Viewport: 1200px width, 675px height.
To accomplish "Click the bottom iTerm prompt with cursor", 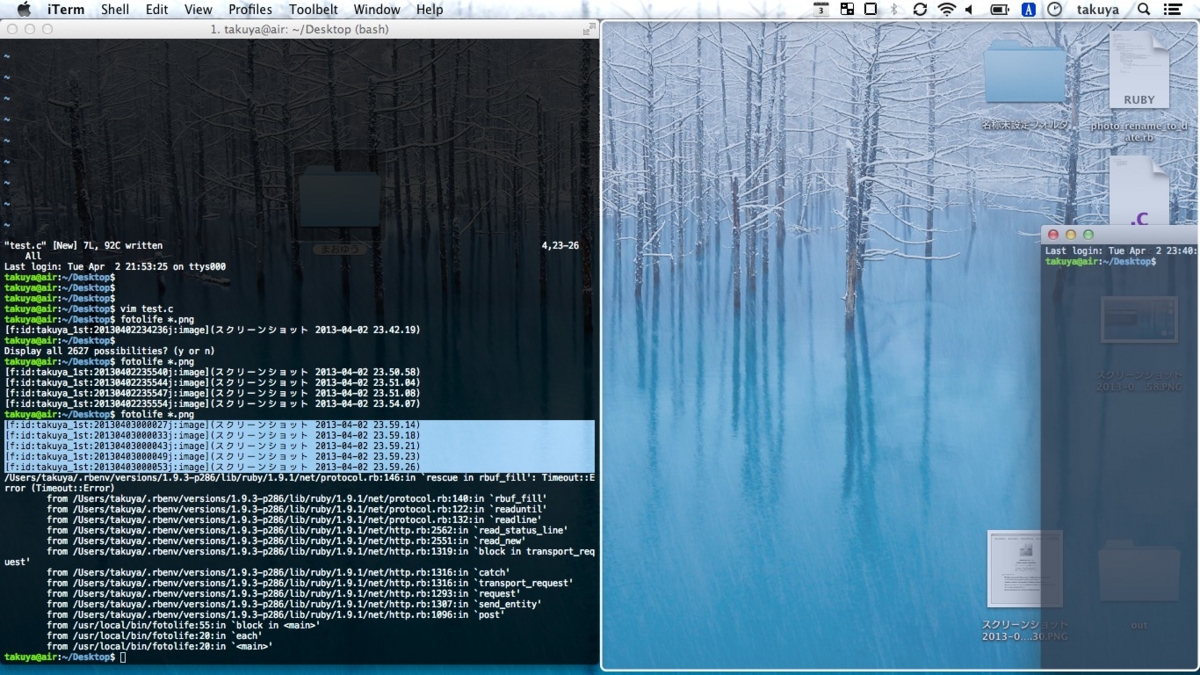I will coord(65,656).
